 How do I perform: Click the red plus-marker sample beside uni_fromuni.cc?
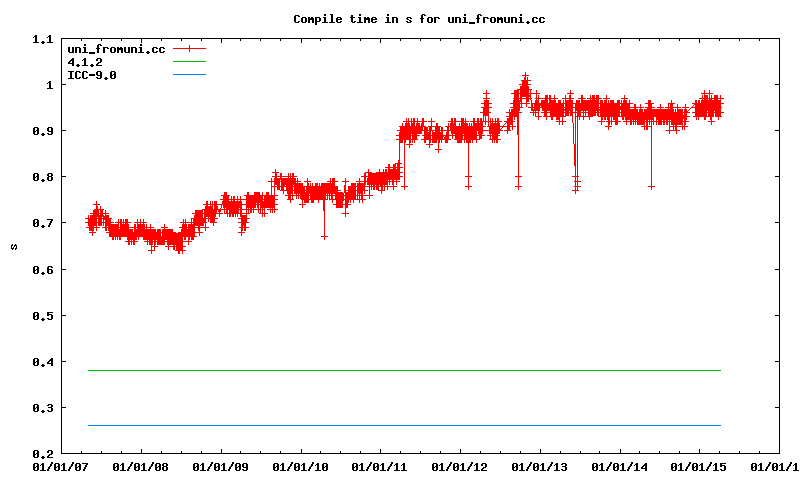pos(189,48)
